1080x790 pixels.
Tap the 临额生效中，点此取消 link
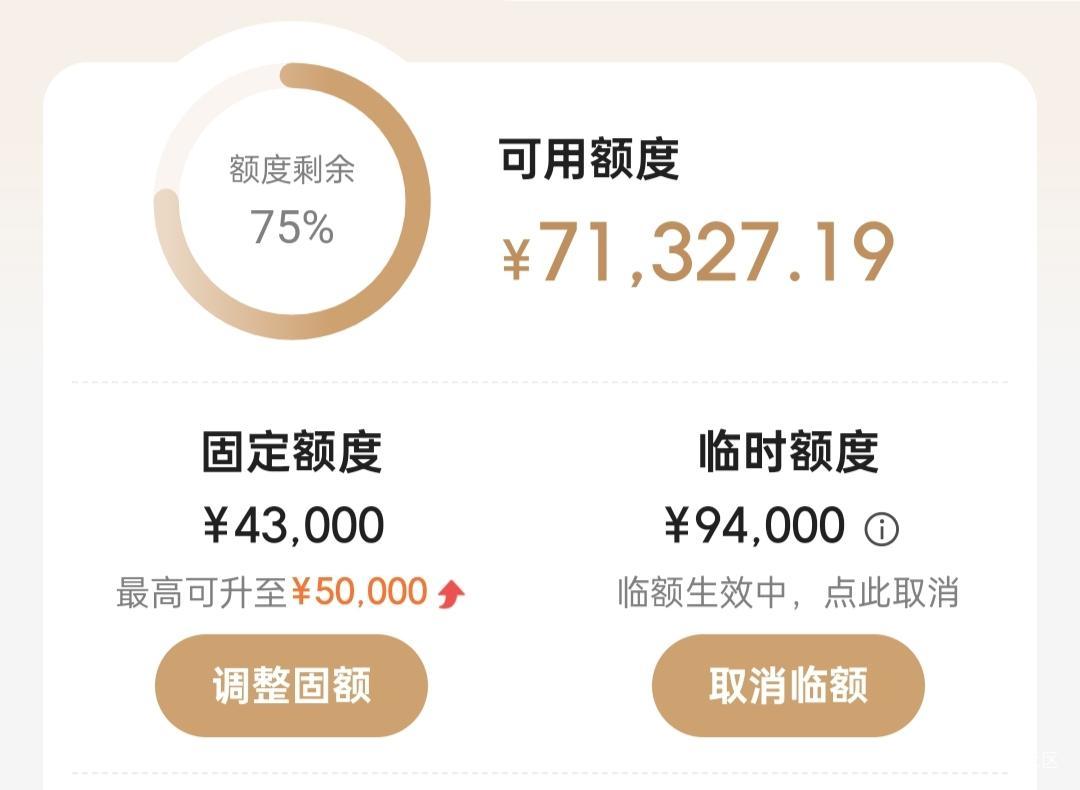(x=788, y=593)
